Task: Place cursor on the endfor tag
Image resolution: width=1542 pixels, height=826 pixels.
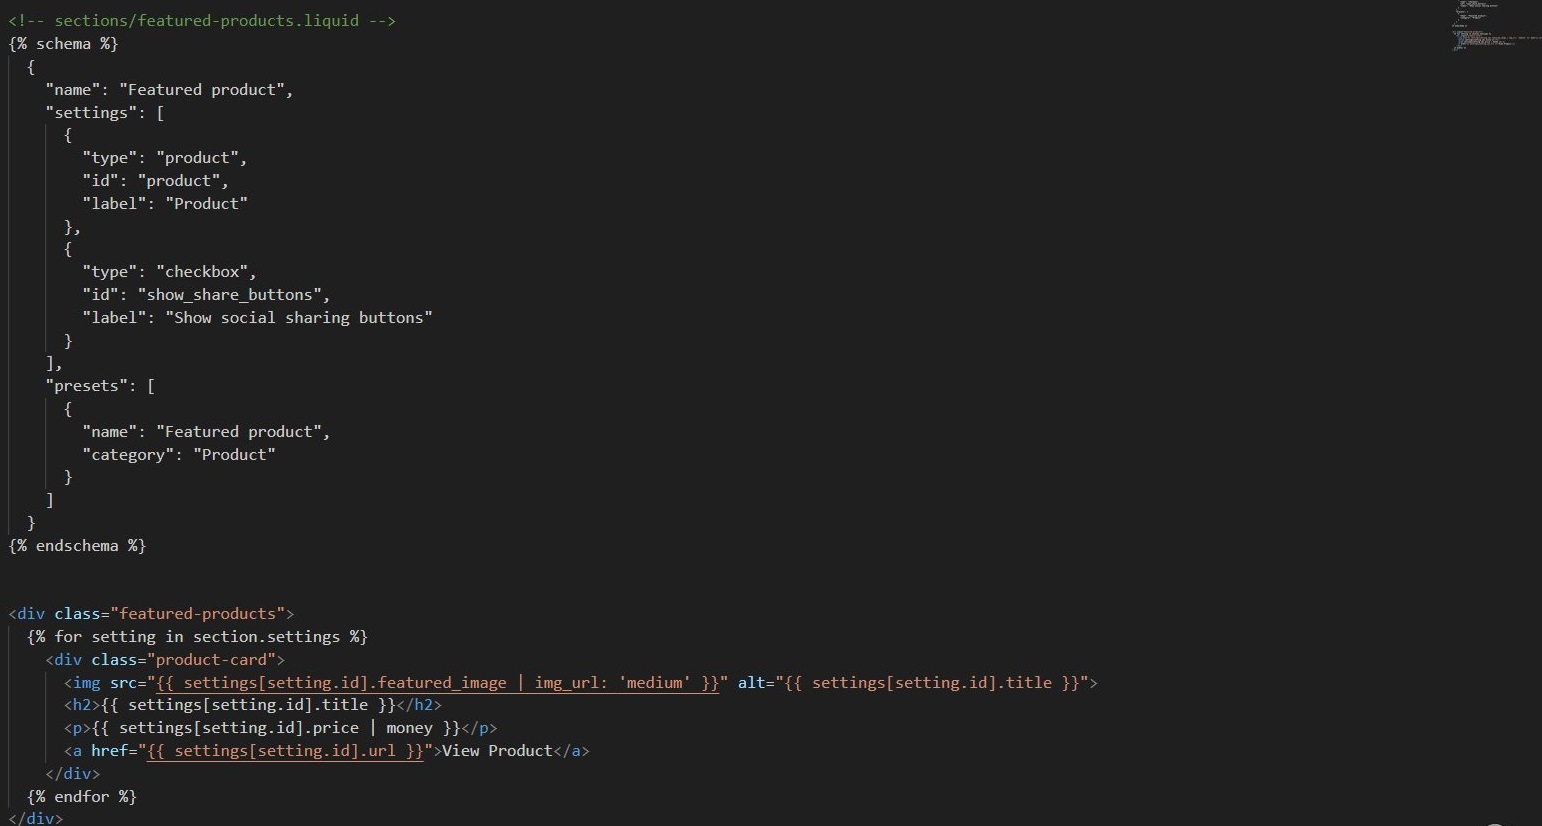Action: (x=82, y=797)
